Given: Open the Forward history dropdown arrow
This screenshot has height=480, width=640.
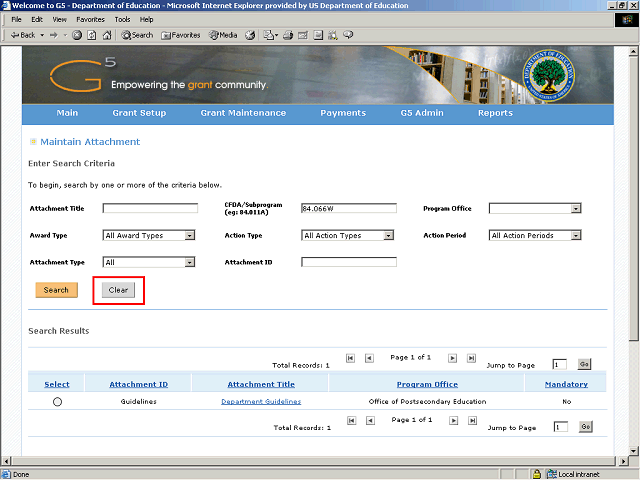Looking at the screenshot, I should coord(65,35).
